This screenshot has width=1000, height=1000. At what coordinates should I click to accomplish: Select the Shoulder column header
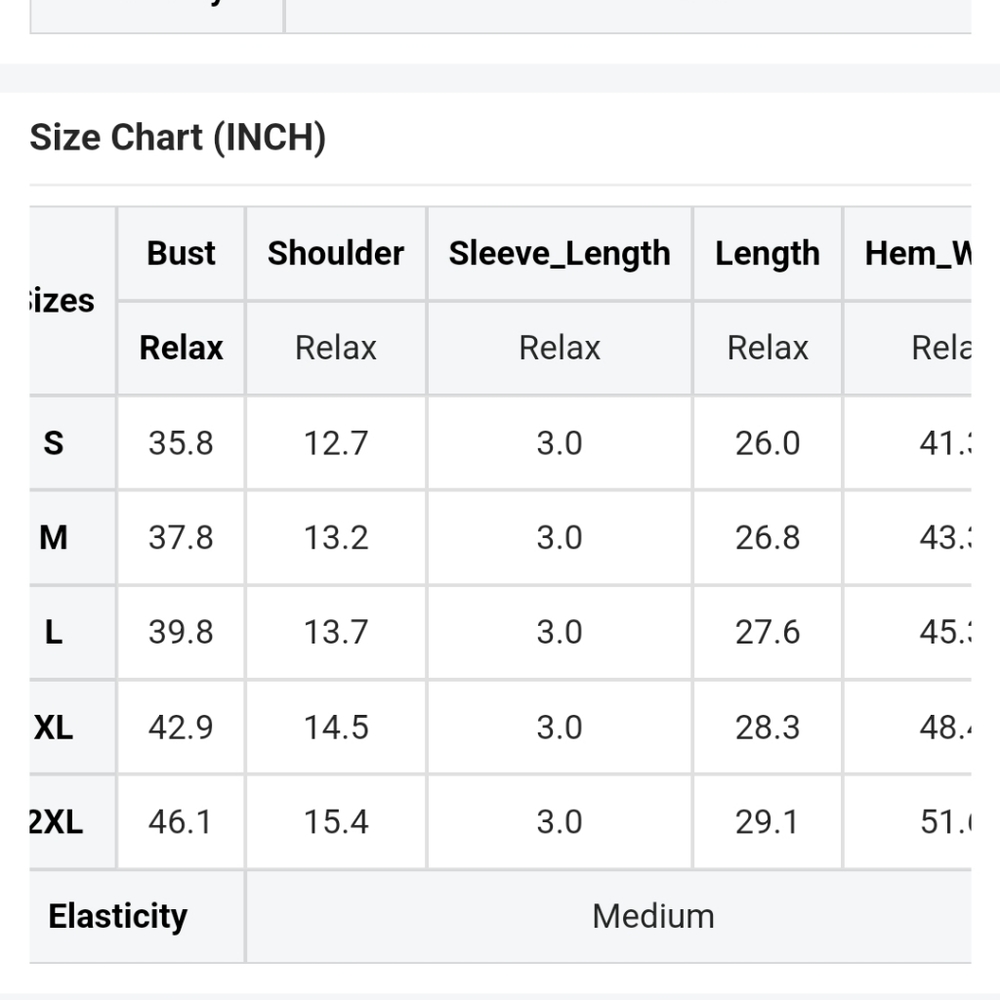(x=335, y=253)
